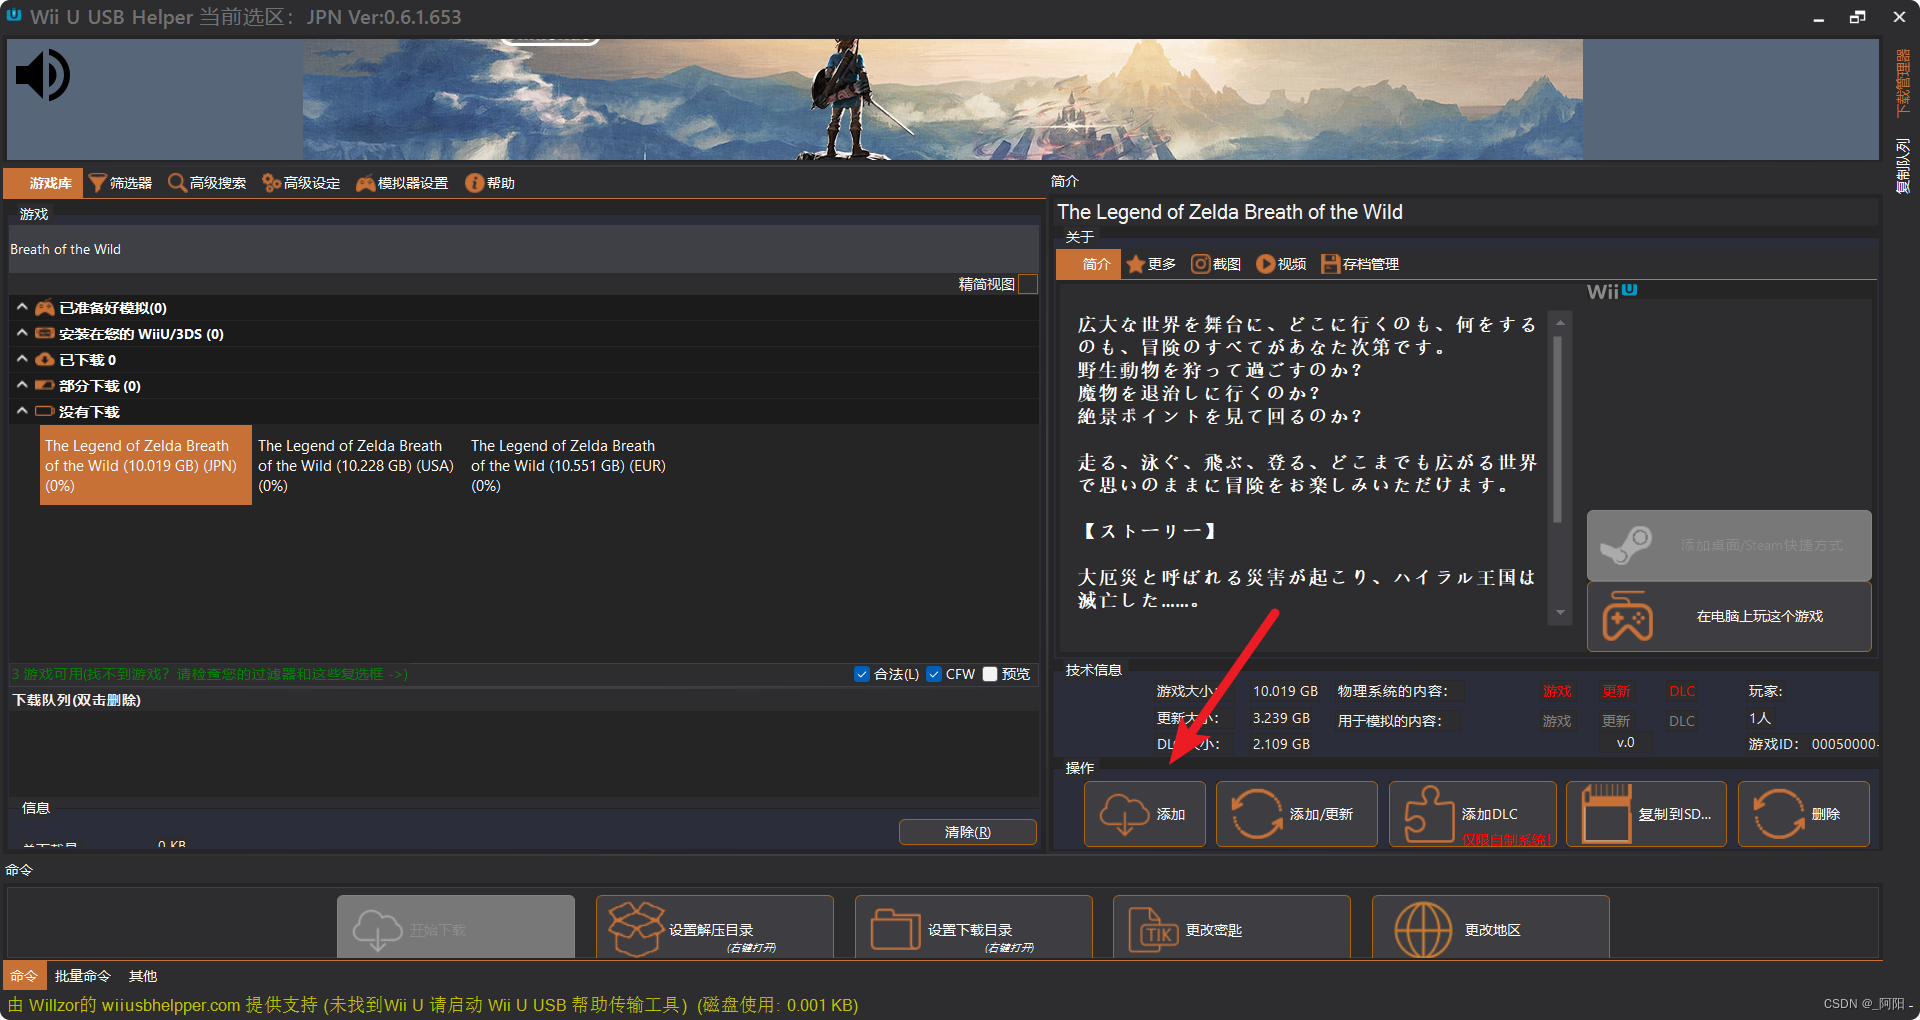Click the description text scrollbar down arrow
This screenshot has height=1020, width=1920.
tap(1560, 613)
